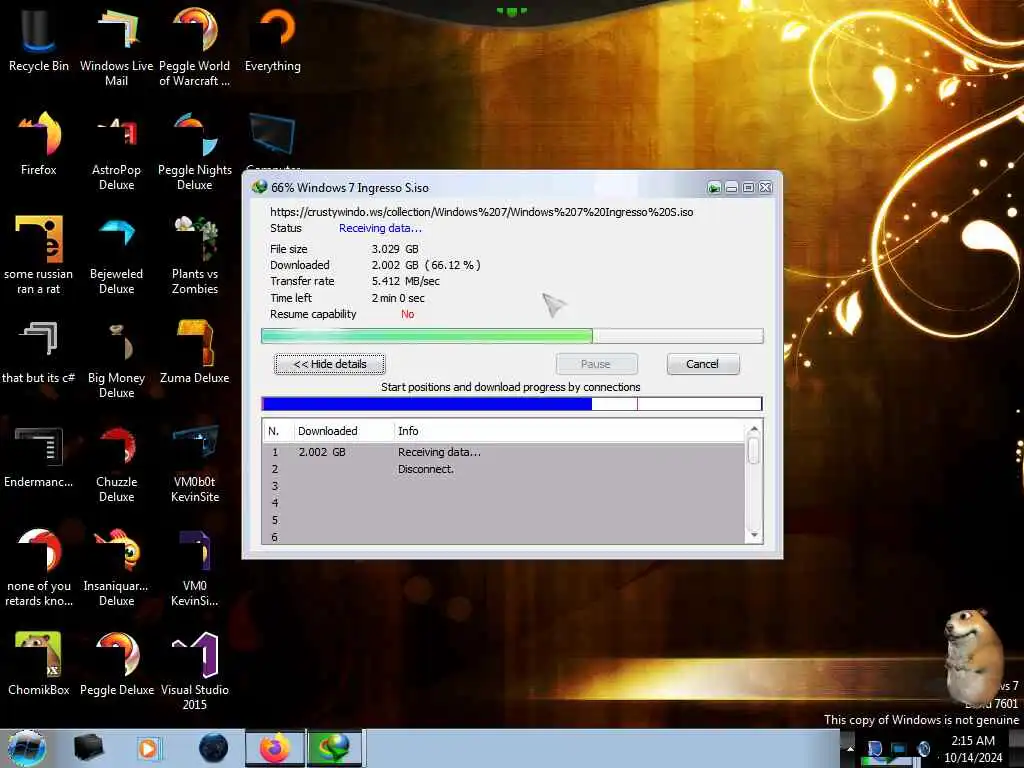Click the crustywindo.ws download URL text
This screenshot has width=1024, height=768.
[482, 212]
